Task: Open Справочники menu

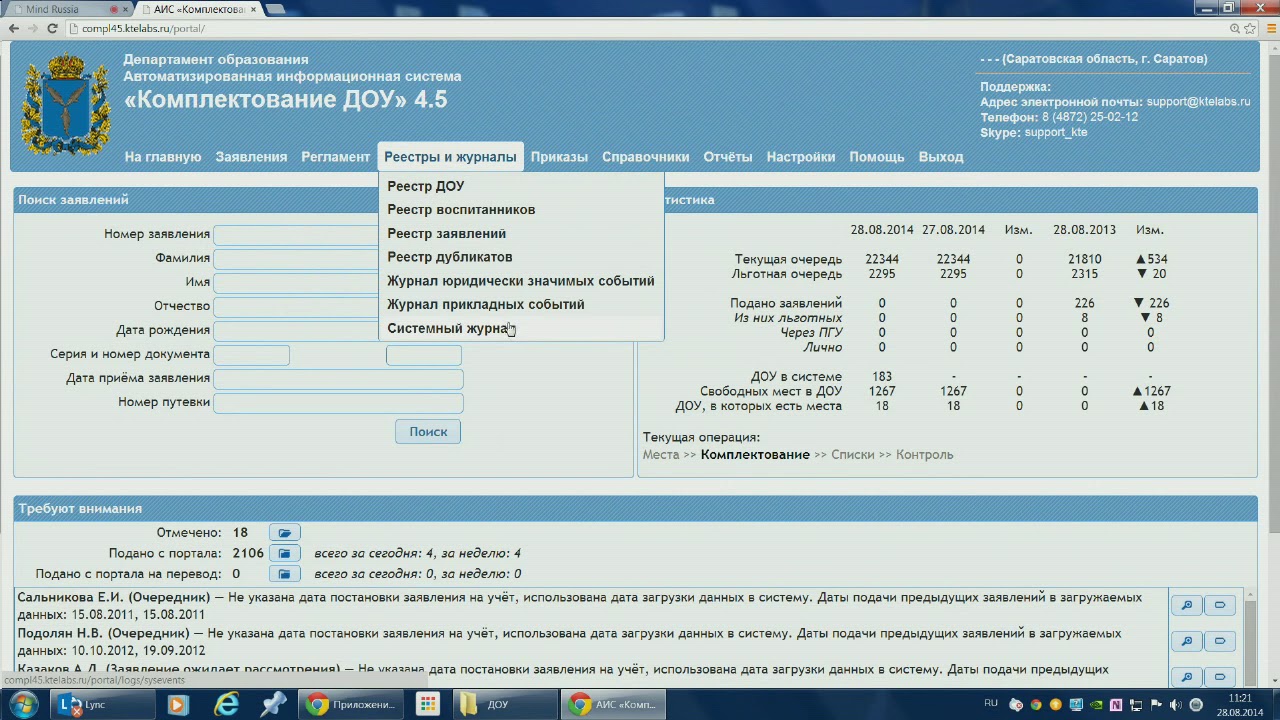Action: point(645,157)
